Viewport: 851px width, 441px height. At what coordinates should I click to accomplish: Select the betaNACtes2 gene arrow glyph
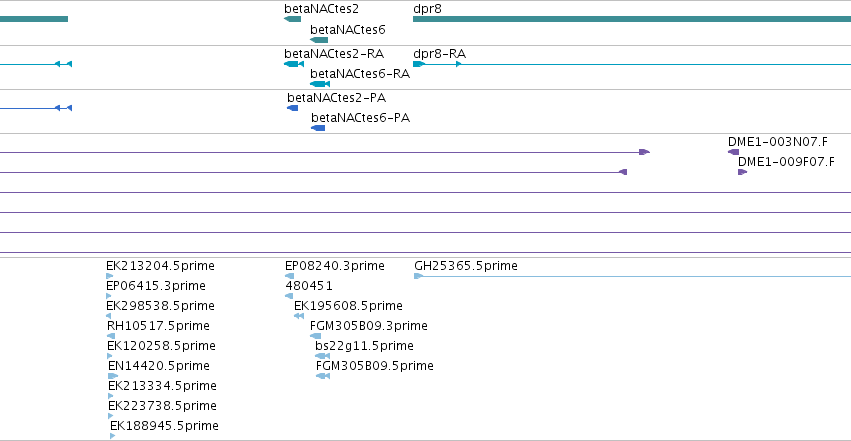[293, 19]
